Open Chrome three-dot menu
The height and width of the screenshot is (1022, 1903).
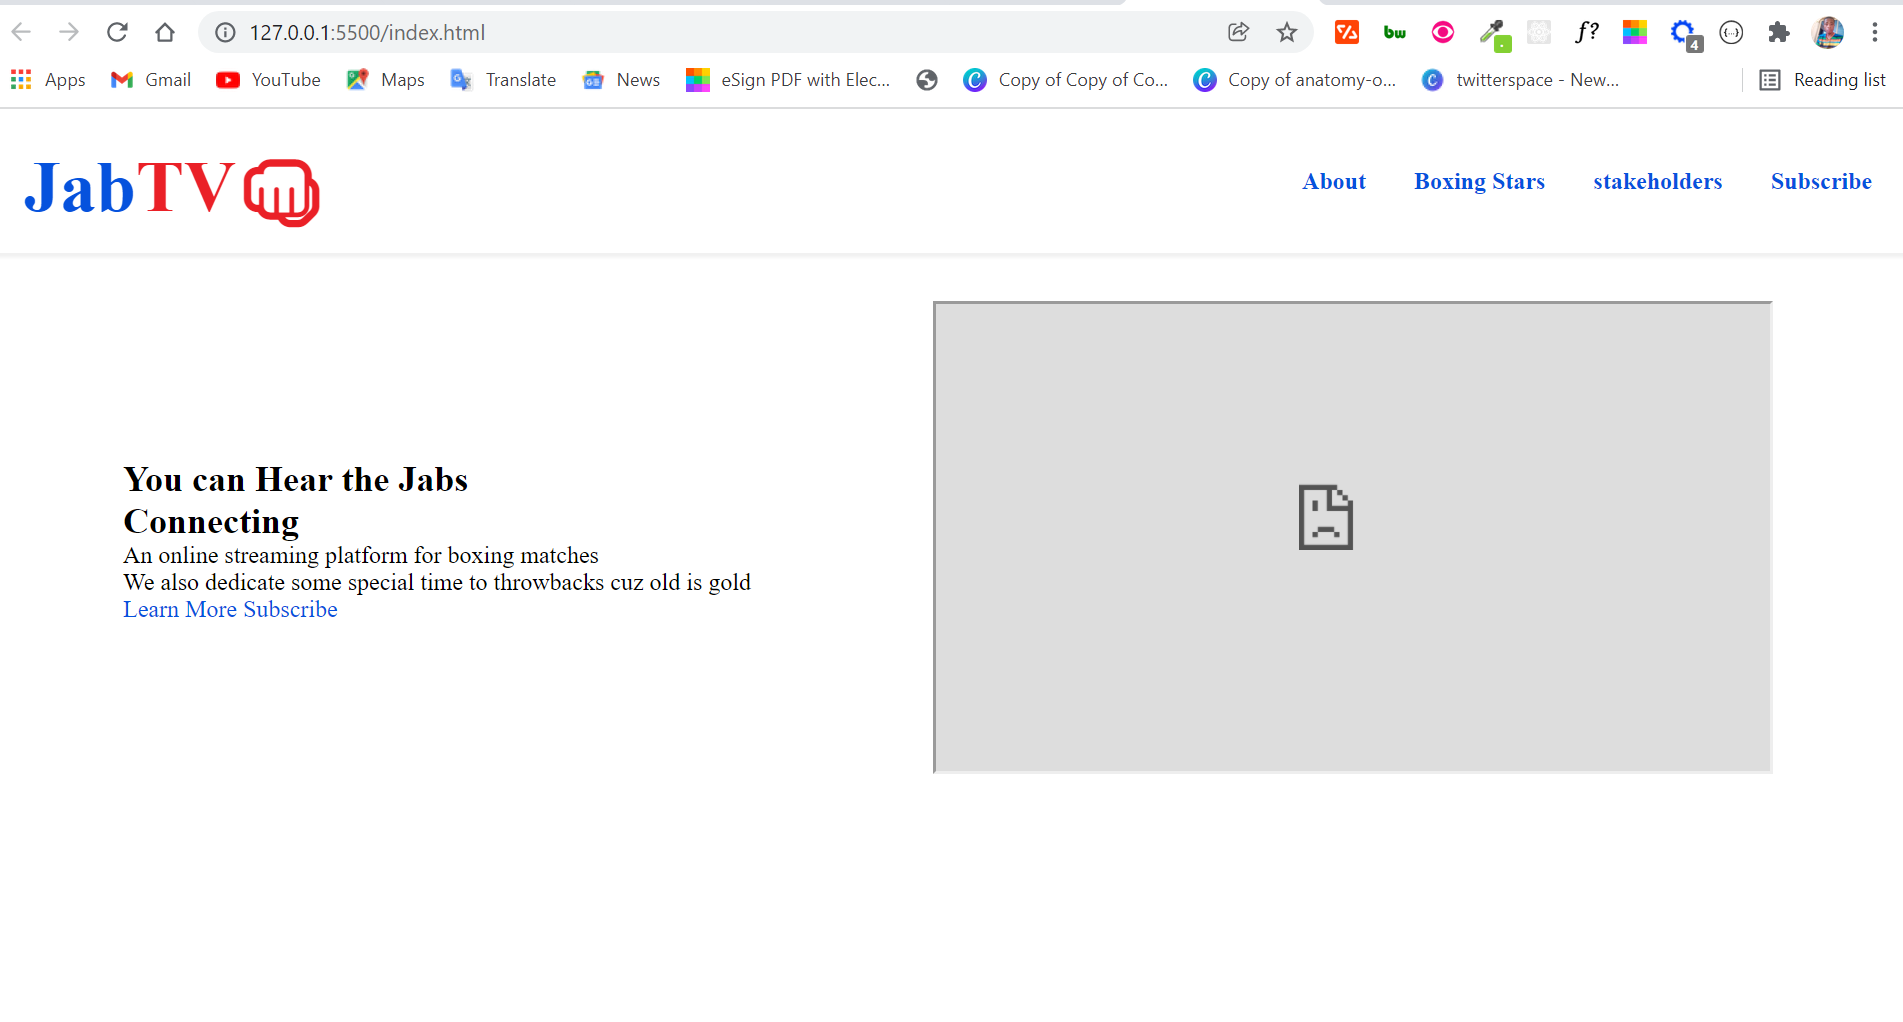pyautogui.click(x=1875, y=32)
